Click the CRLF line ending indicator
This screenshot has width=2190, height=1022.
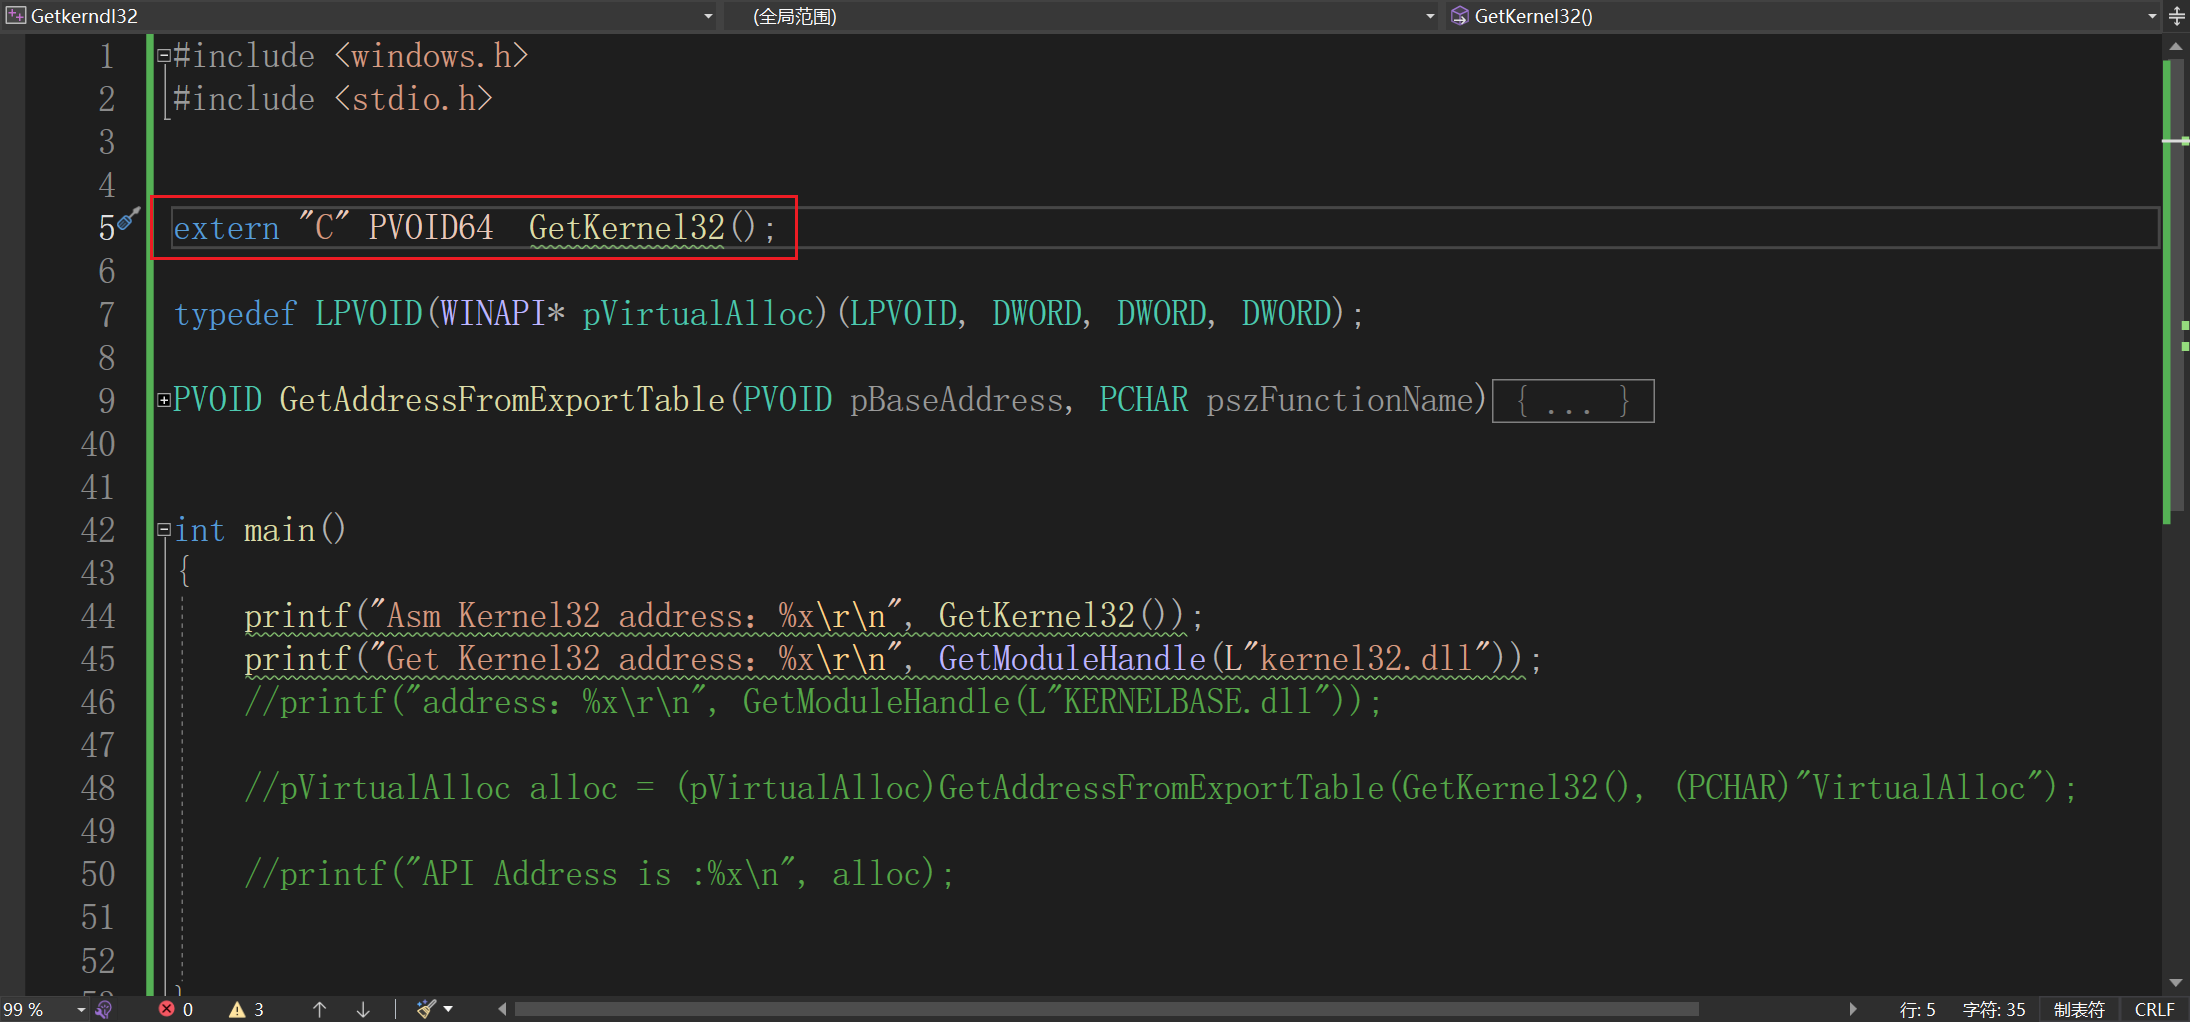2154,1009
